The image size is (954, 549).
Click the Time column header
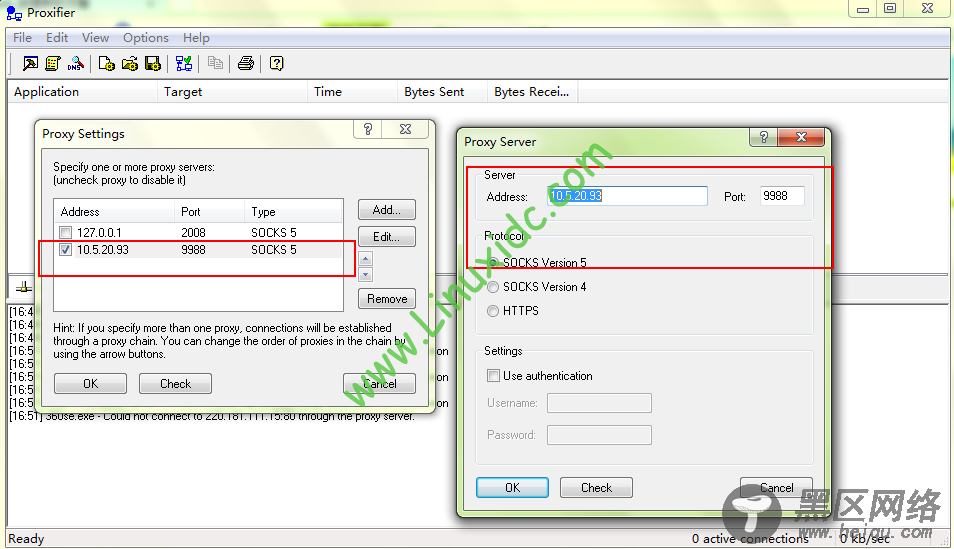(352, 92)
